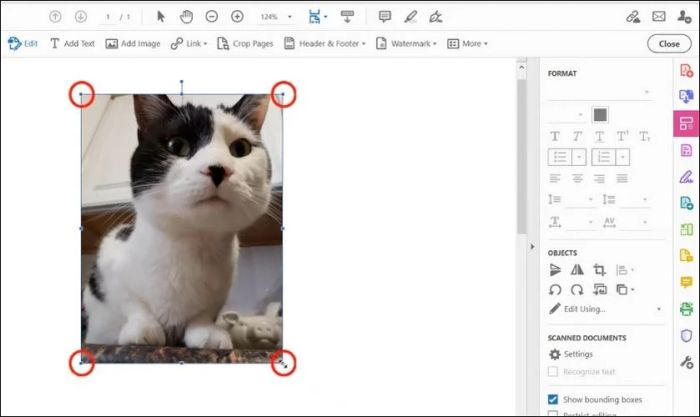
Task: Select the Crop image tool
Action: click(599, 270)
